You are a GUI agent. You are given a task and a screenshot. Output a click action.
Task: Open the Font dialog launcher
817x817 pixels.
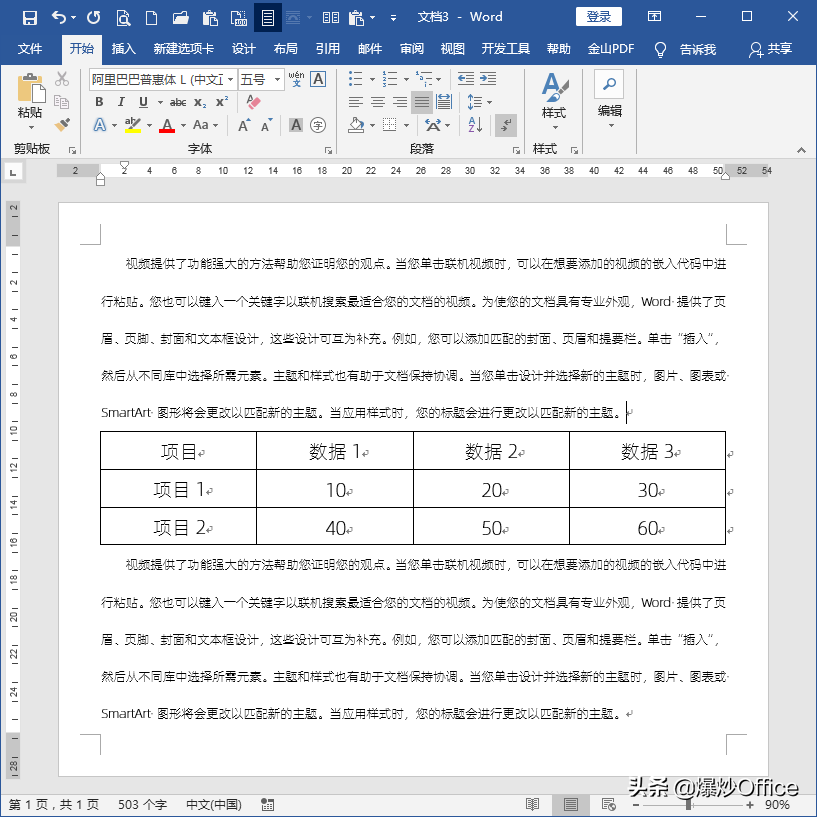click(328, 150)
